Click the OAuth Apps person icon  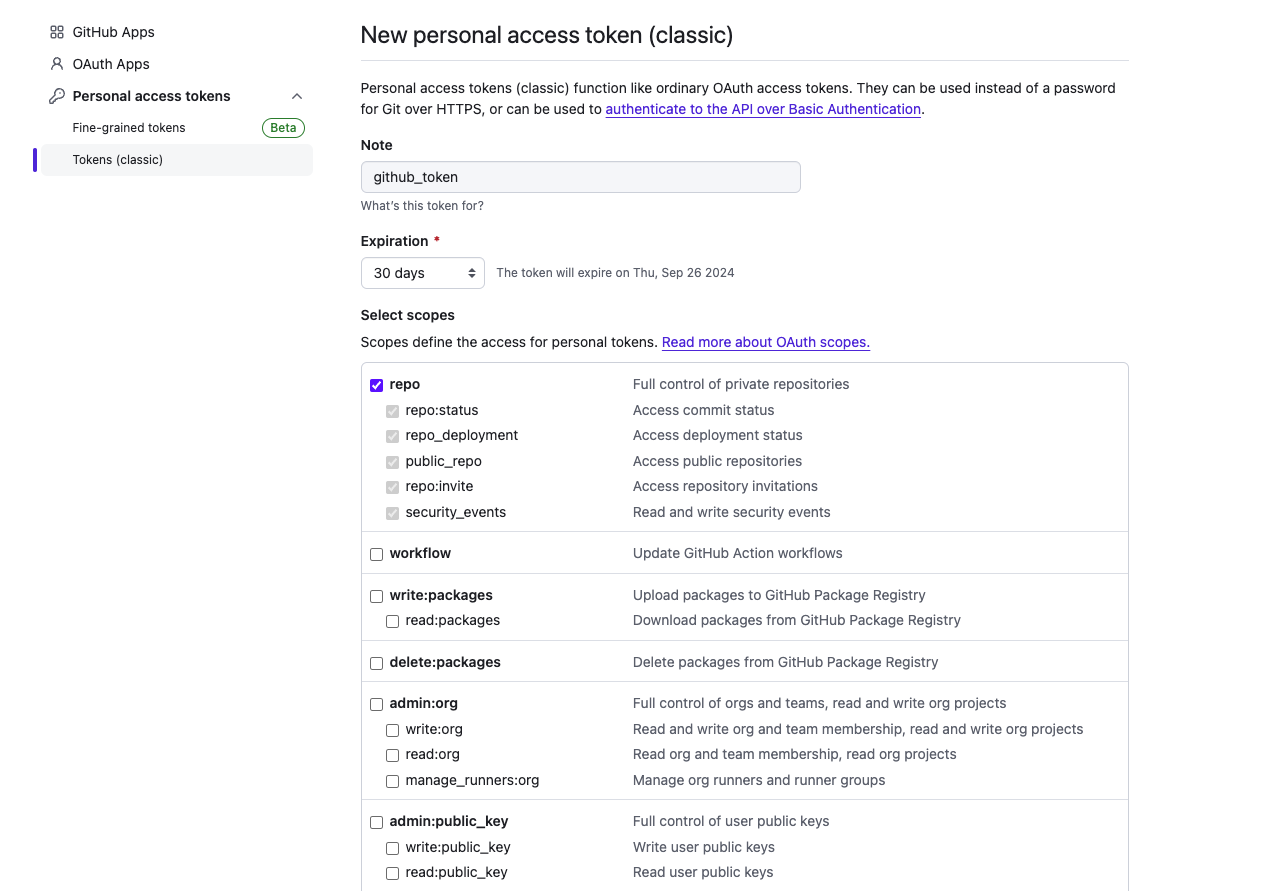tap(57, 64)
